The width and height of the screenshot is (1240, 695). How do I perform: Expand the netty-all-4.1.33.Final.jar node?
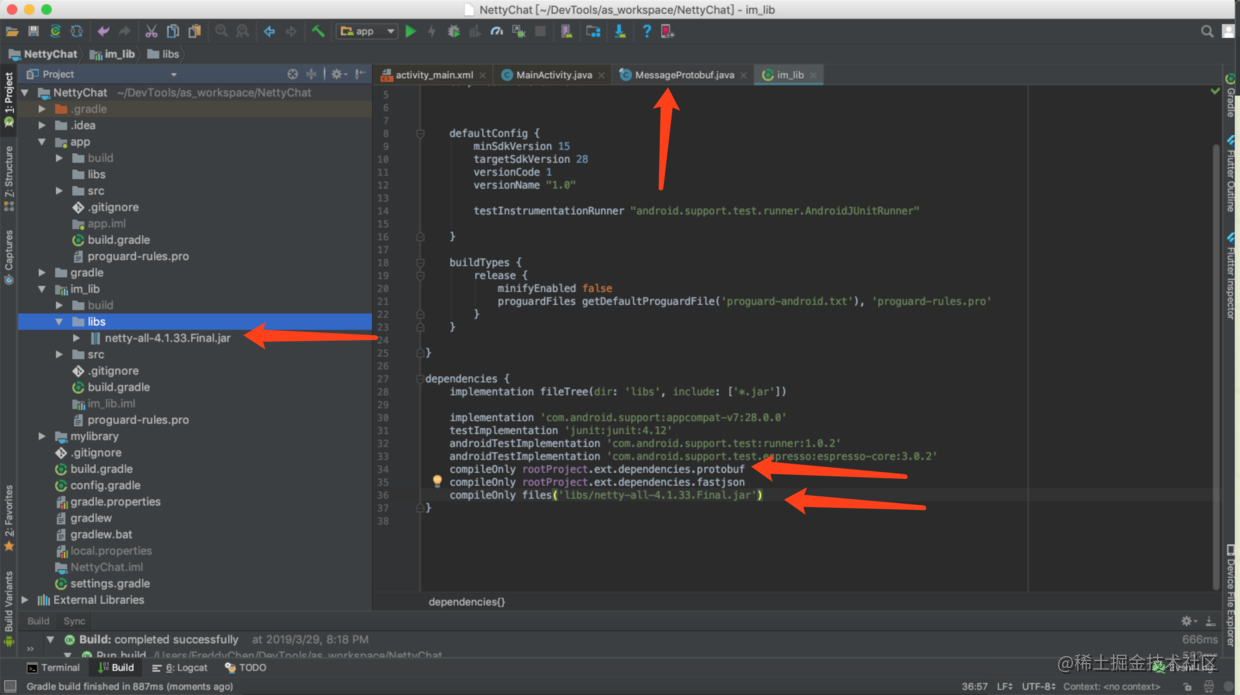point(76,338)
